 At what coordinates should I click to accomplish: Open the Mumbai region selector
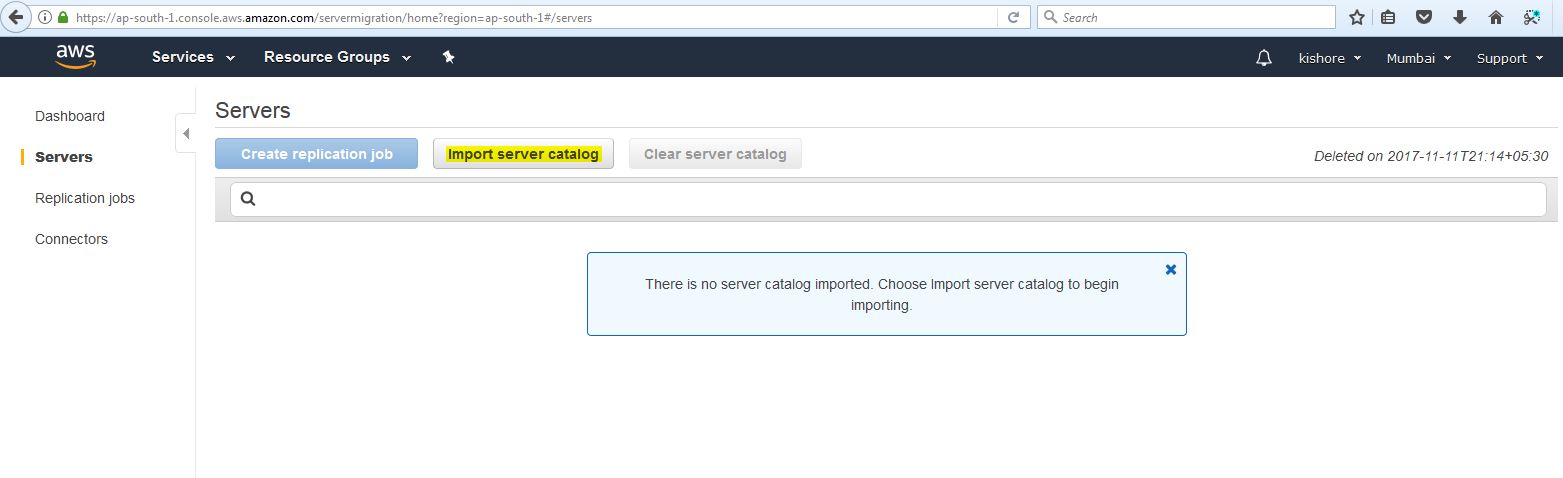pos(1418,58)
